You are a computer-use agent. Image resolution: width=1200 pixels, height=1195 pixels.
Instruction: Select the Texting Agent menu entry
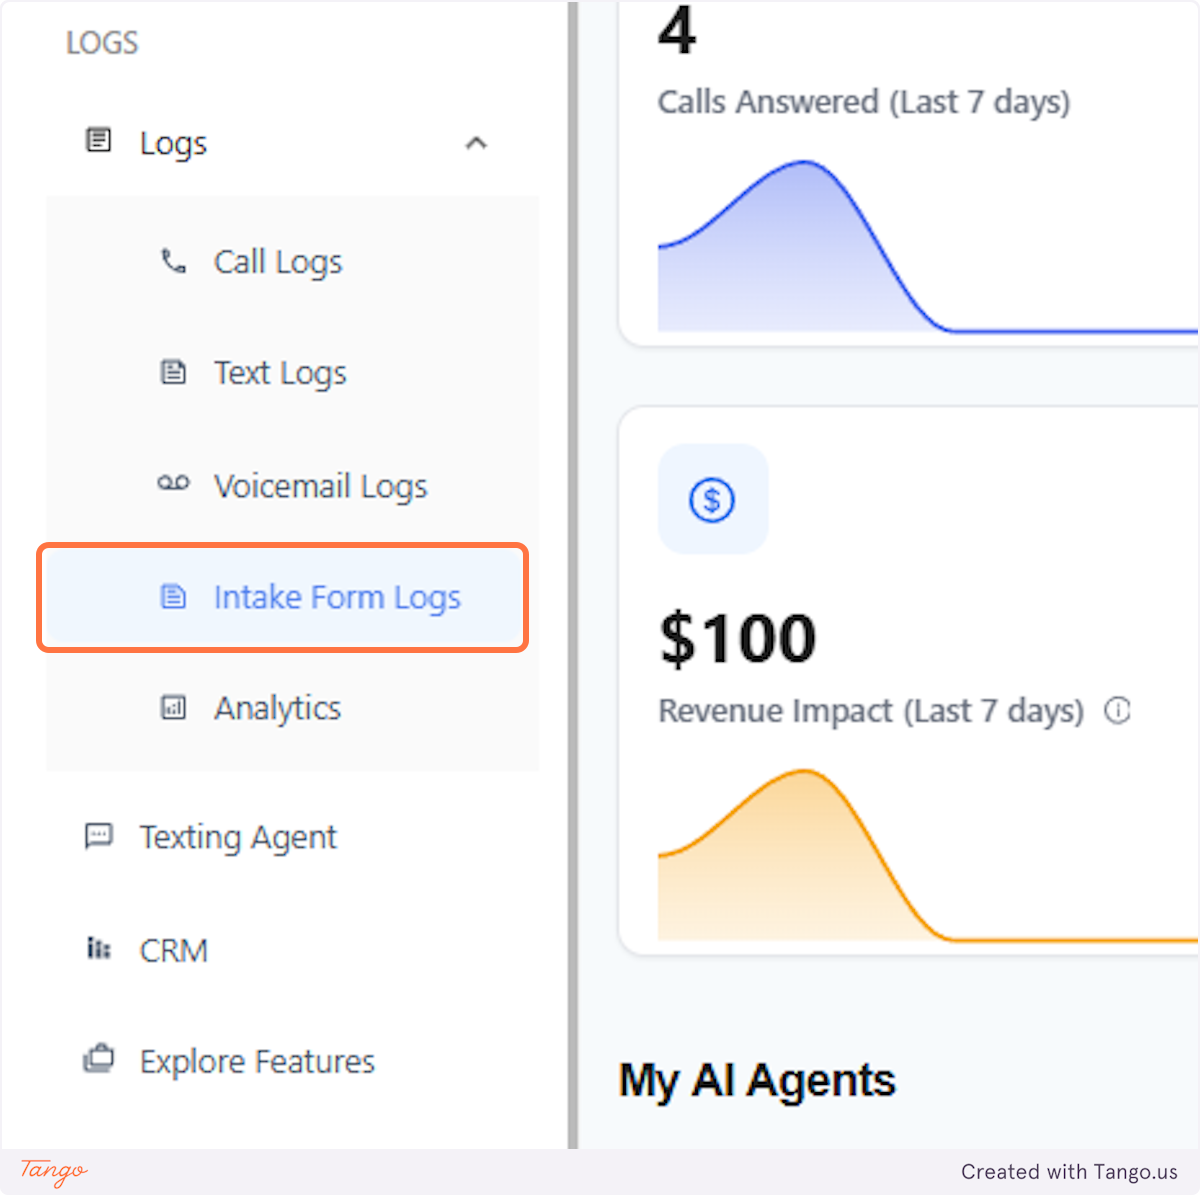pyautogui.click(x=237, y=836)
